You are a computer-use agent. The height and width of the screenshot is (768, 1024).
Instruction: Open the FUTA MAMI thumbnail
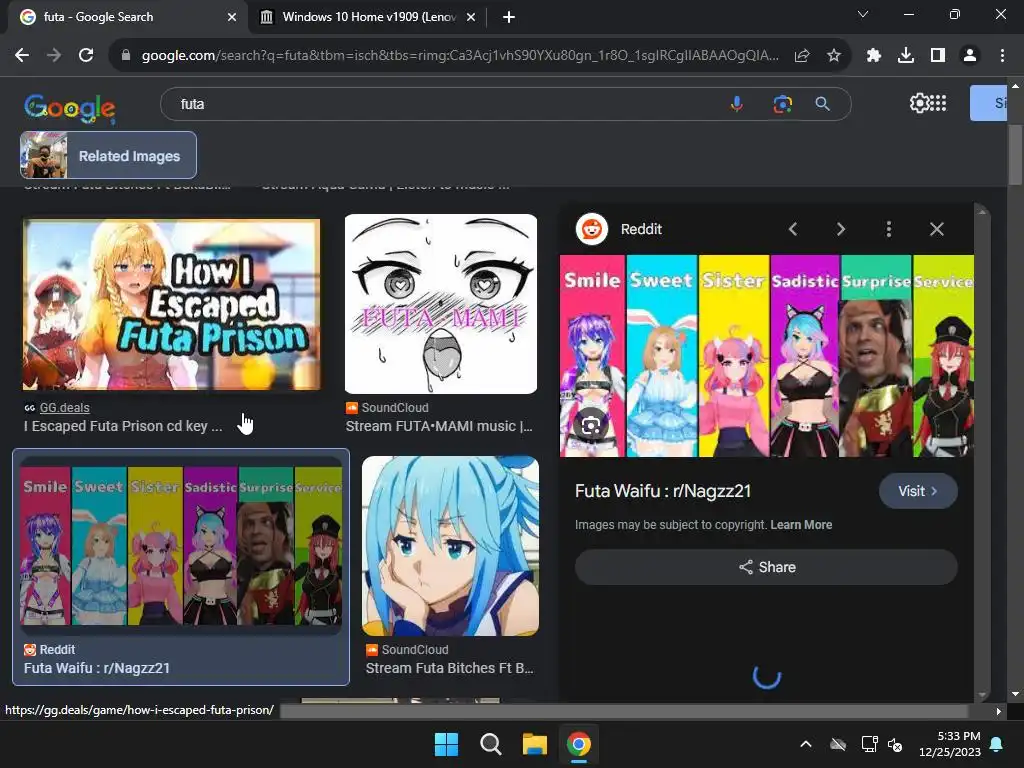point(441,304)
